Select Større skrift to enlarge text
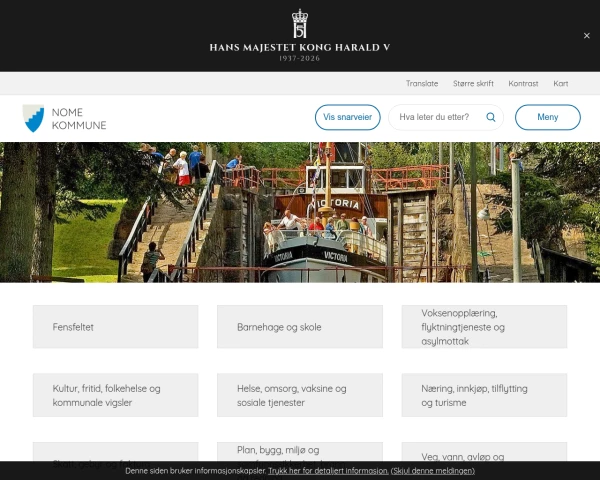 pos(473,83)
